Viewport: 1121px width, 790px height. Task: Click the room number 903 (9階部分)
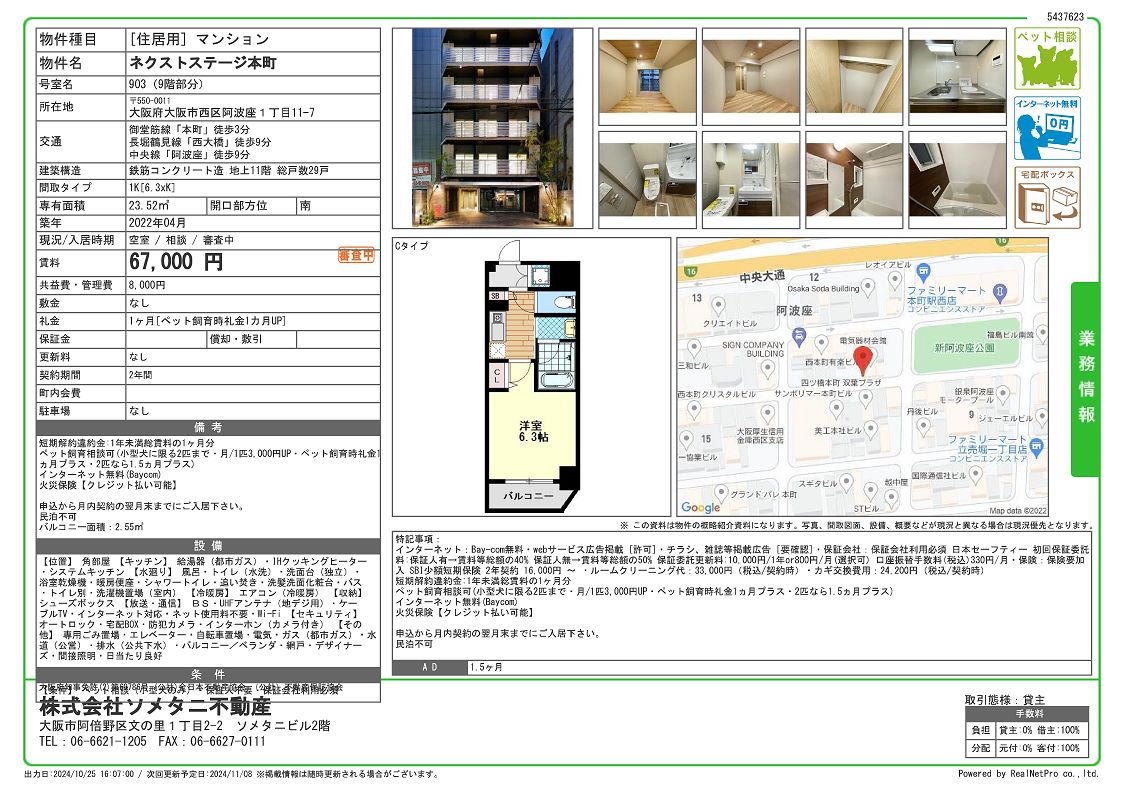166,84
